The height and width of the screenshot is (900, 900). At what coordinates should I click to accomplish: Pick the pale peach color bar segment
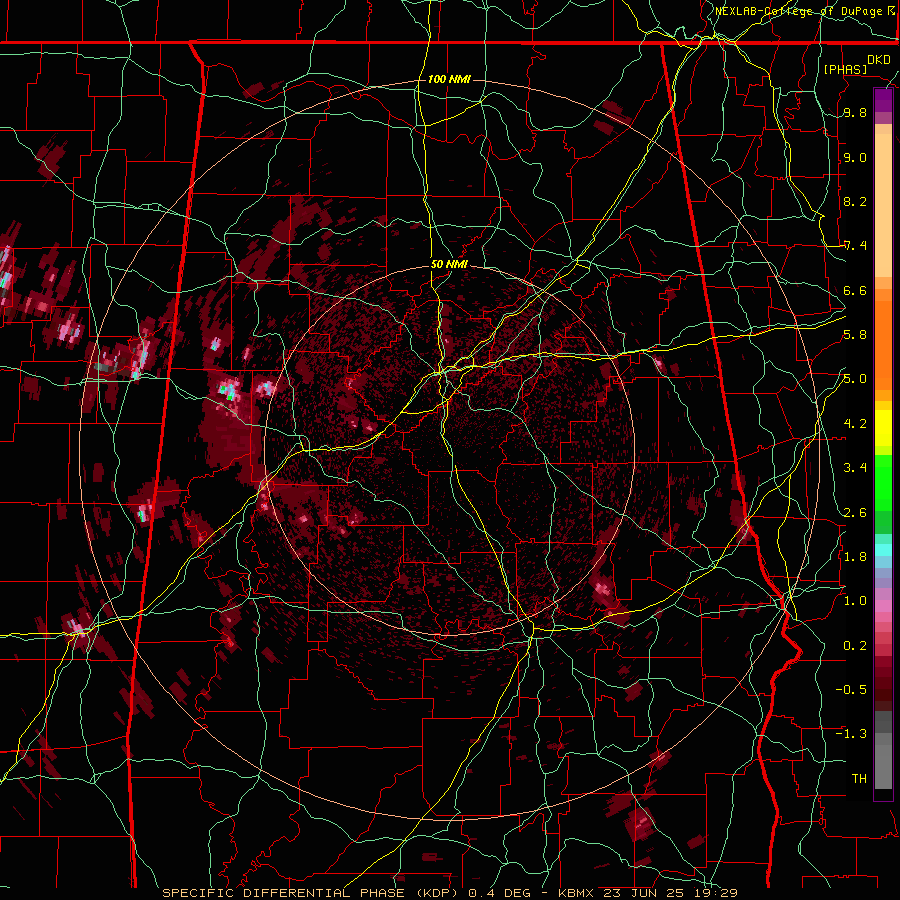(883, 205)
